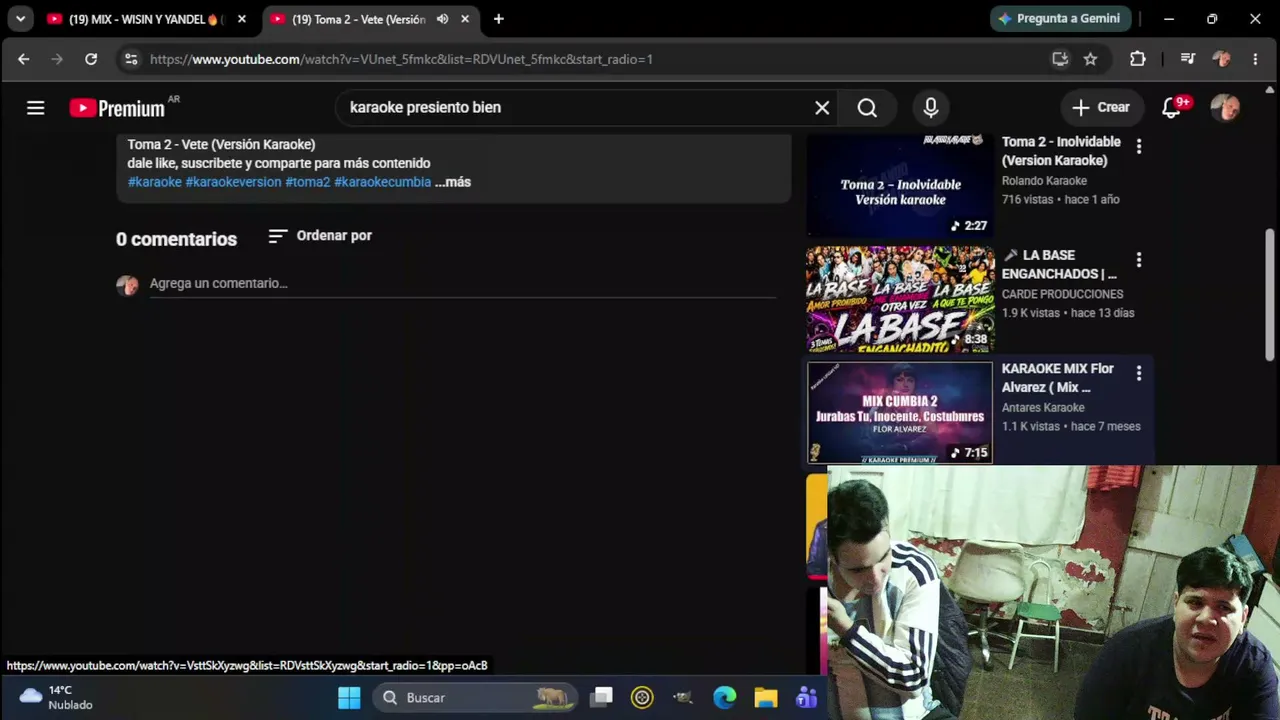1280x720 pixels.
Task: Launch Microsoft Edge from the taskbar
Action: [724, 698]
